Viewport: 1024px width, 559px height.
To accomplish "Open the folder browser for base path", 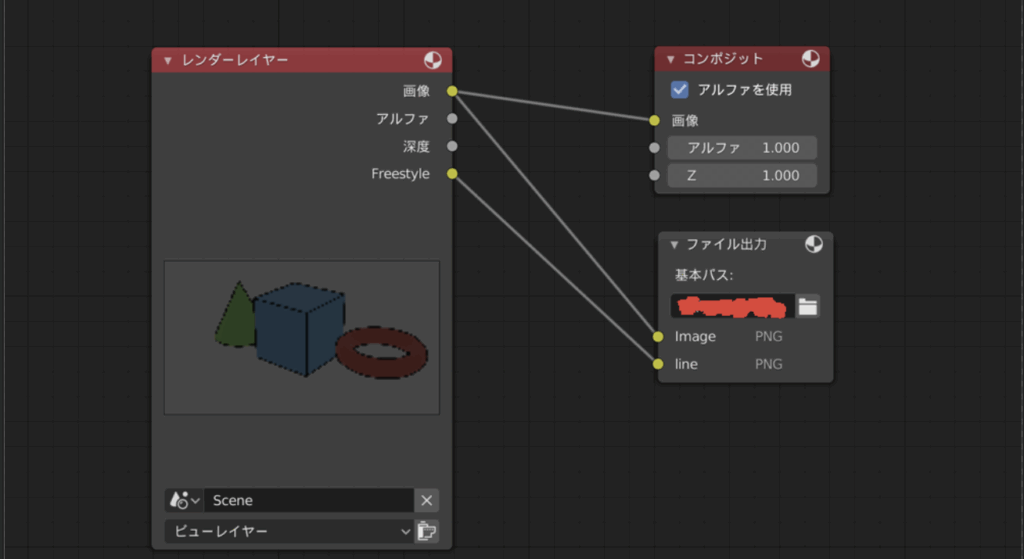I will pyautogui.click(x=808, y=306).
